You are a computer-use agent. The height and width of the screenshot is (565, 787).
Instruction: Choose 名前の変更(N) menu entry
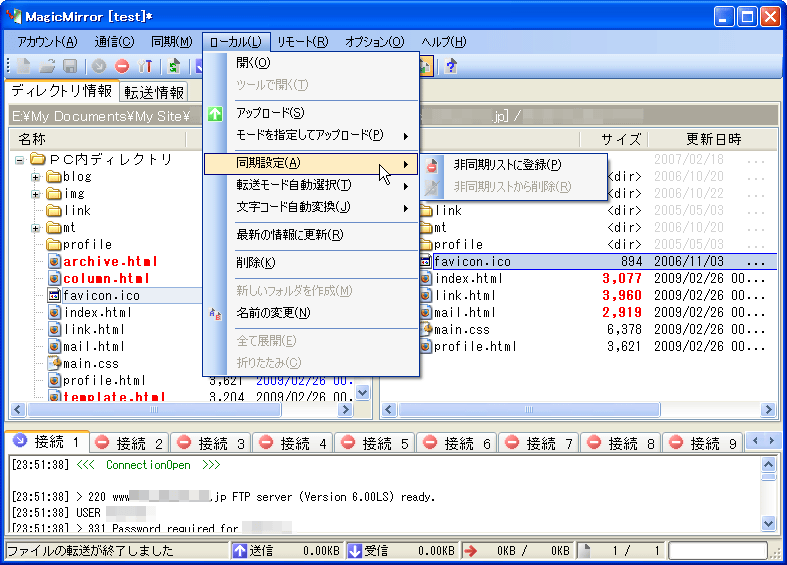click(311, 314)
